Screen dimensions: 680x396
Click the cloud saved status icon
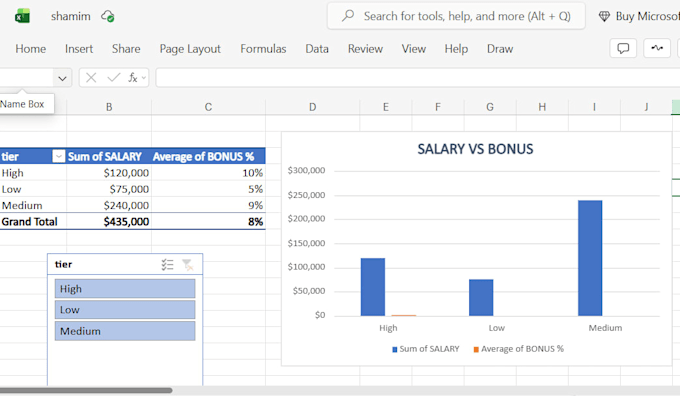tap(108, 16)
